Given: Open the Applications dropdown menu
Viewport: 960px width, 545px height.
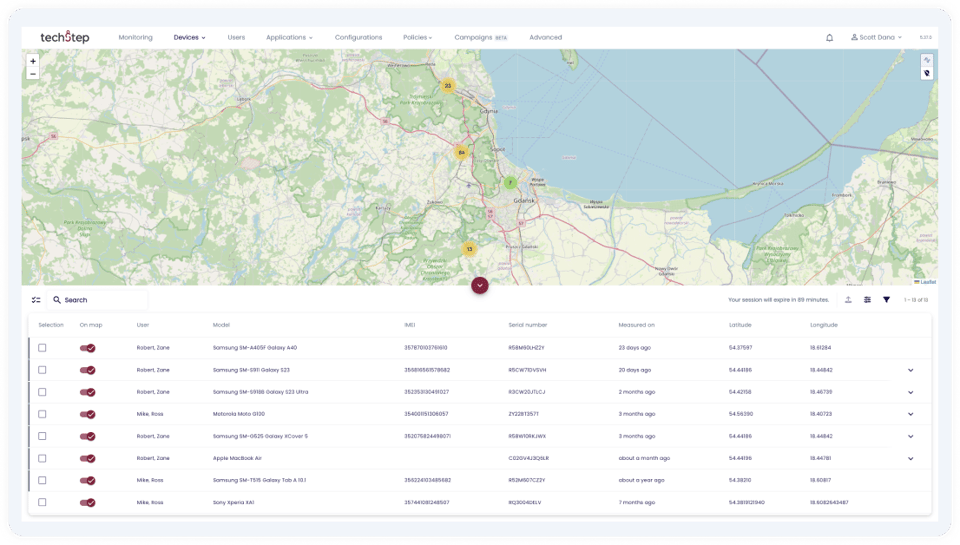Looking at the screenshot, I should 289,37.
